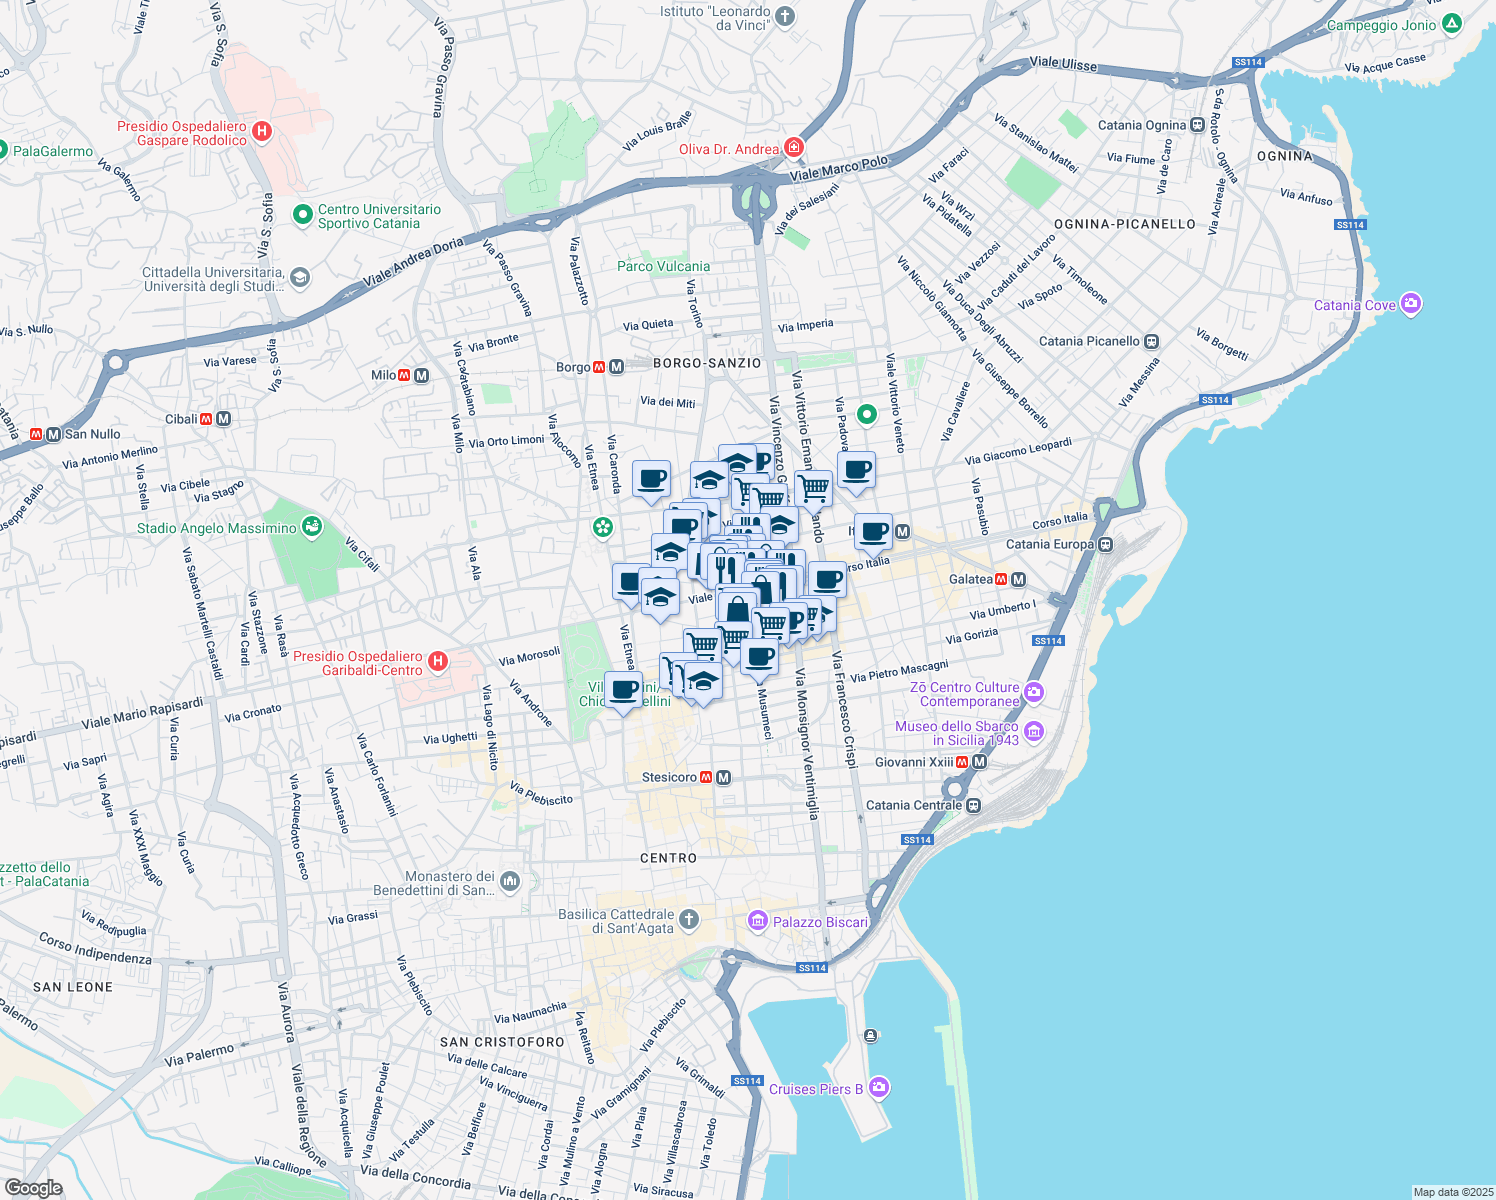1496x1200 pixels.
Task: Select the 'Via Palermo' road label
Action: pos(200,1054)
